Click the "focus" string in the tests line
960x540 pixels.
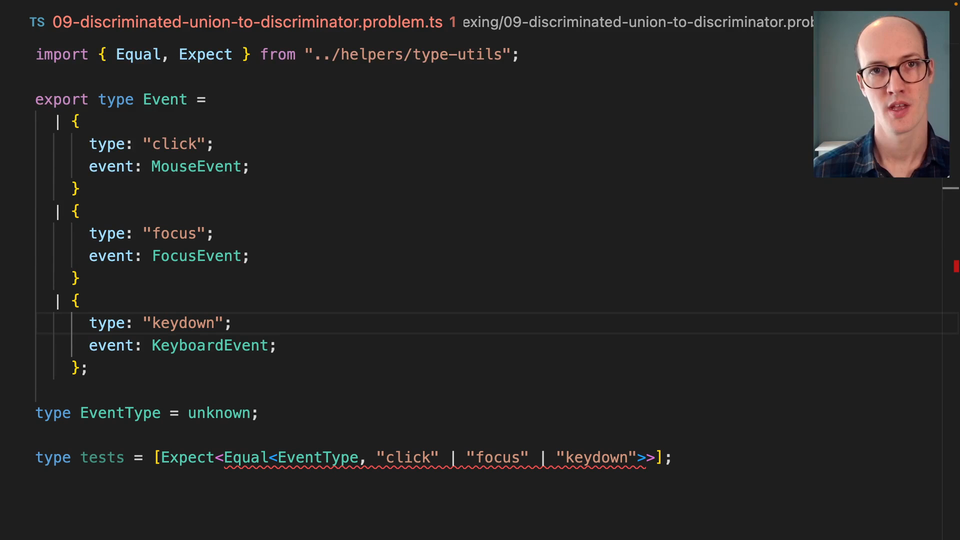[497, 457]
